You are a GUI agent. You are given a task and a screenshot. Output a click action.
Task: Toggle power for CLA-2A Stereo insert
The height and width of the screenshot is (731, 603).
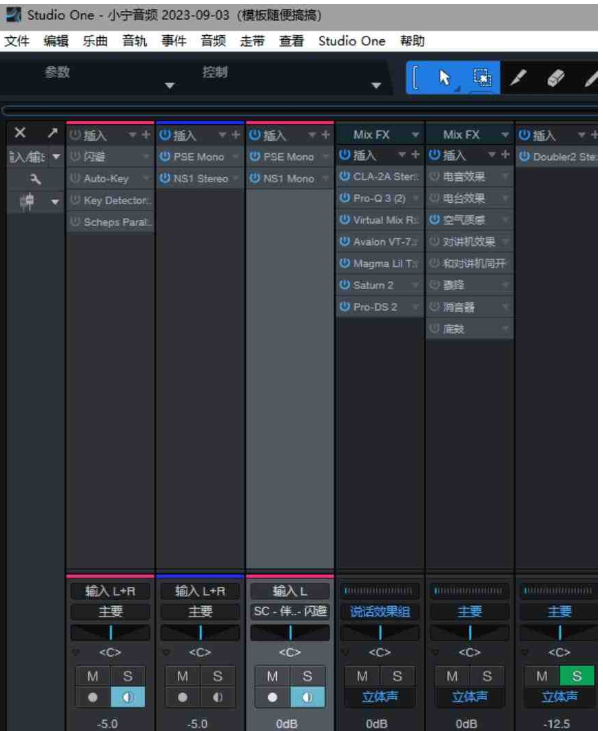pos(344,177)
